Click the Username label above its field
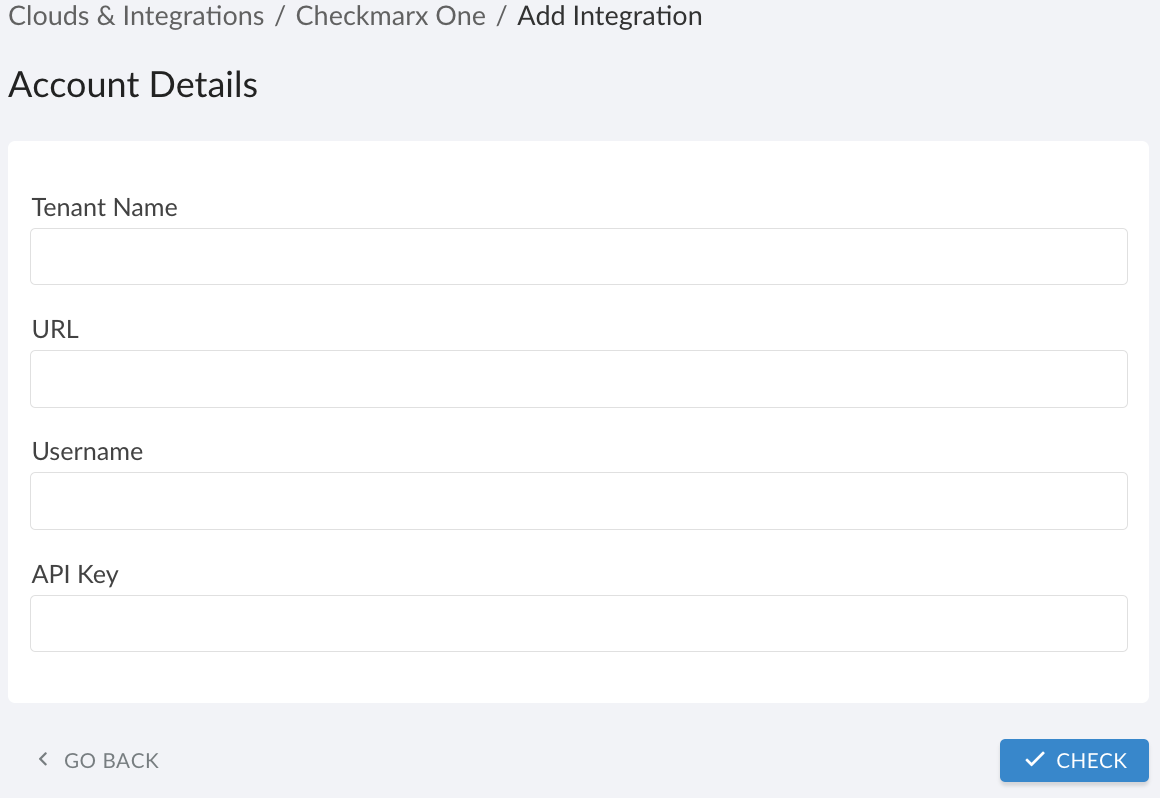Image resolution: width=1160 pixels, height=798 pixels. [x=87, y=452]
